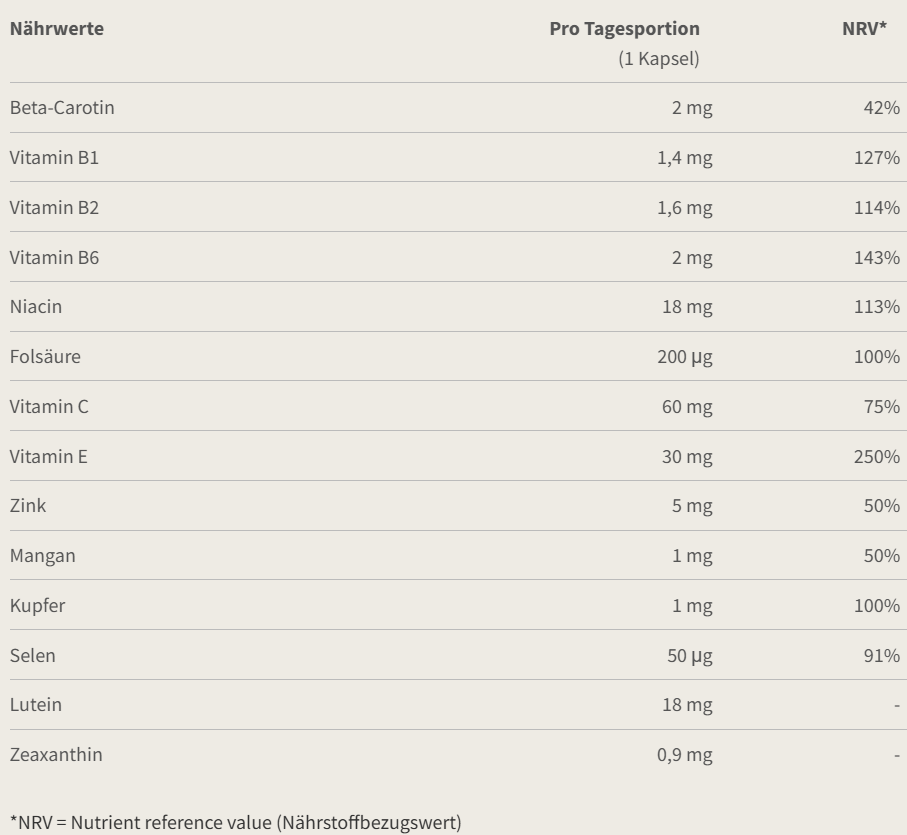Click the Lutein row label

(x=36, y=705)
